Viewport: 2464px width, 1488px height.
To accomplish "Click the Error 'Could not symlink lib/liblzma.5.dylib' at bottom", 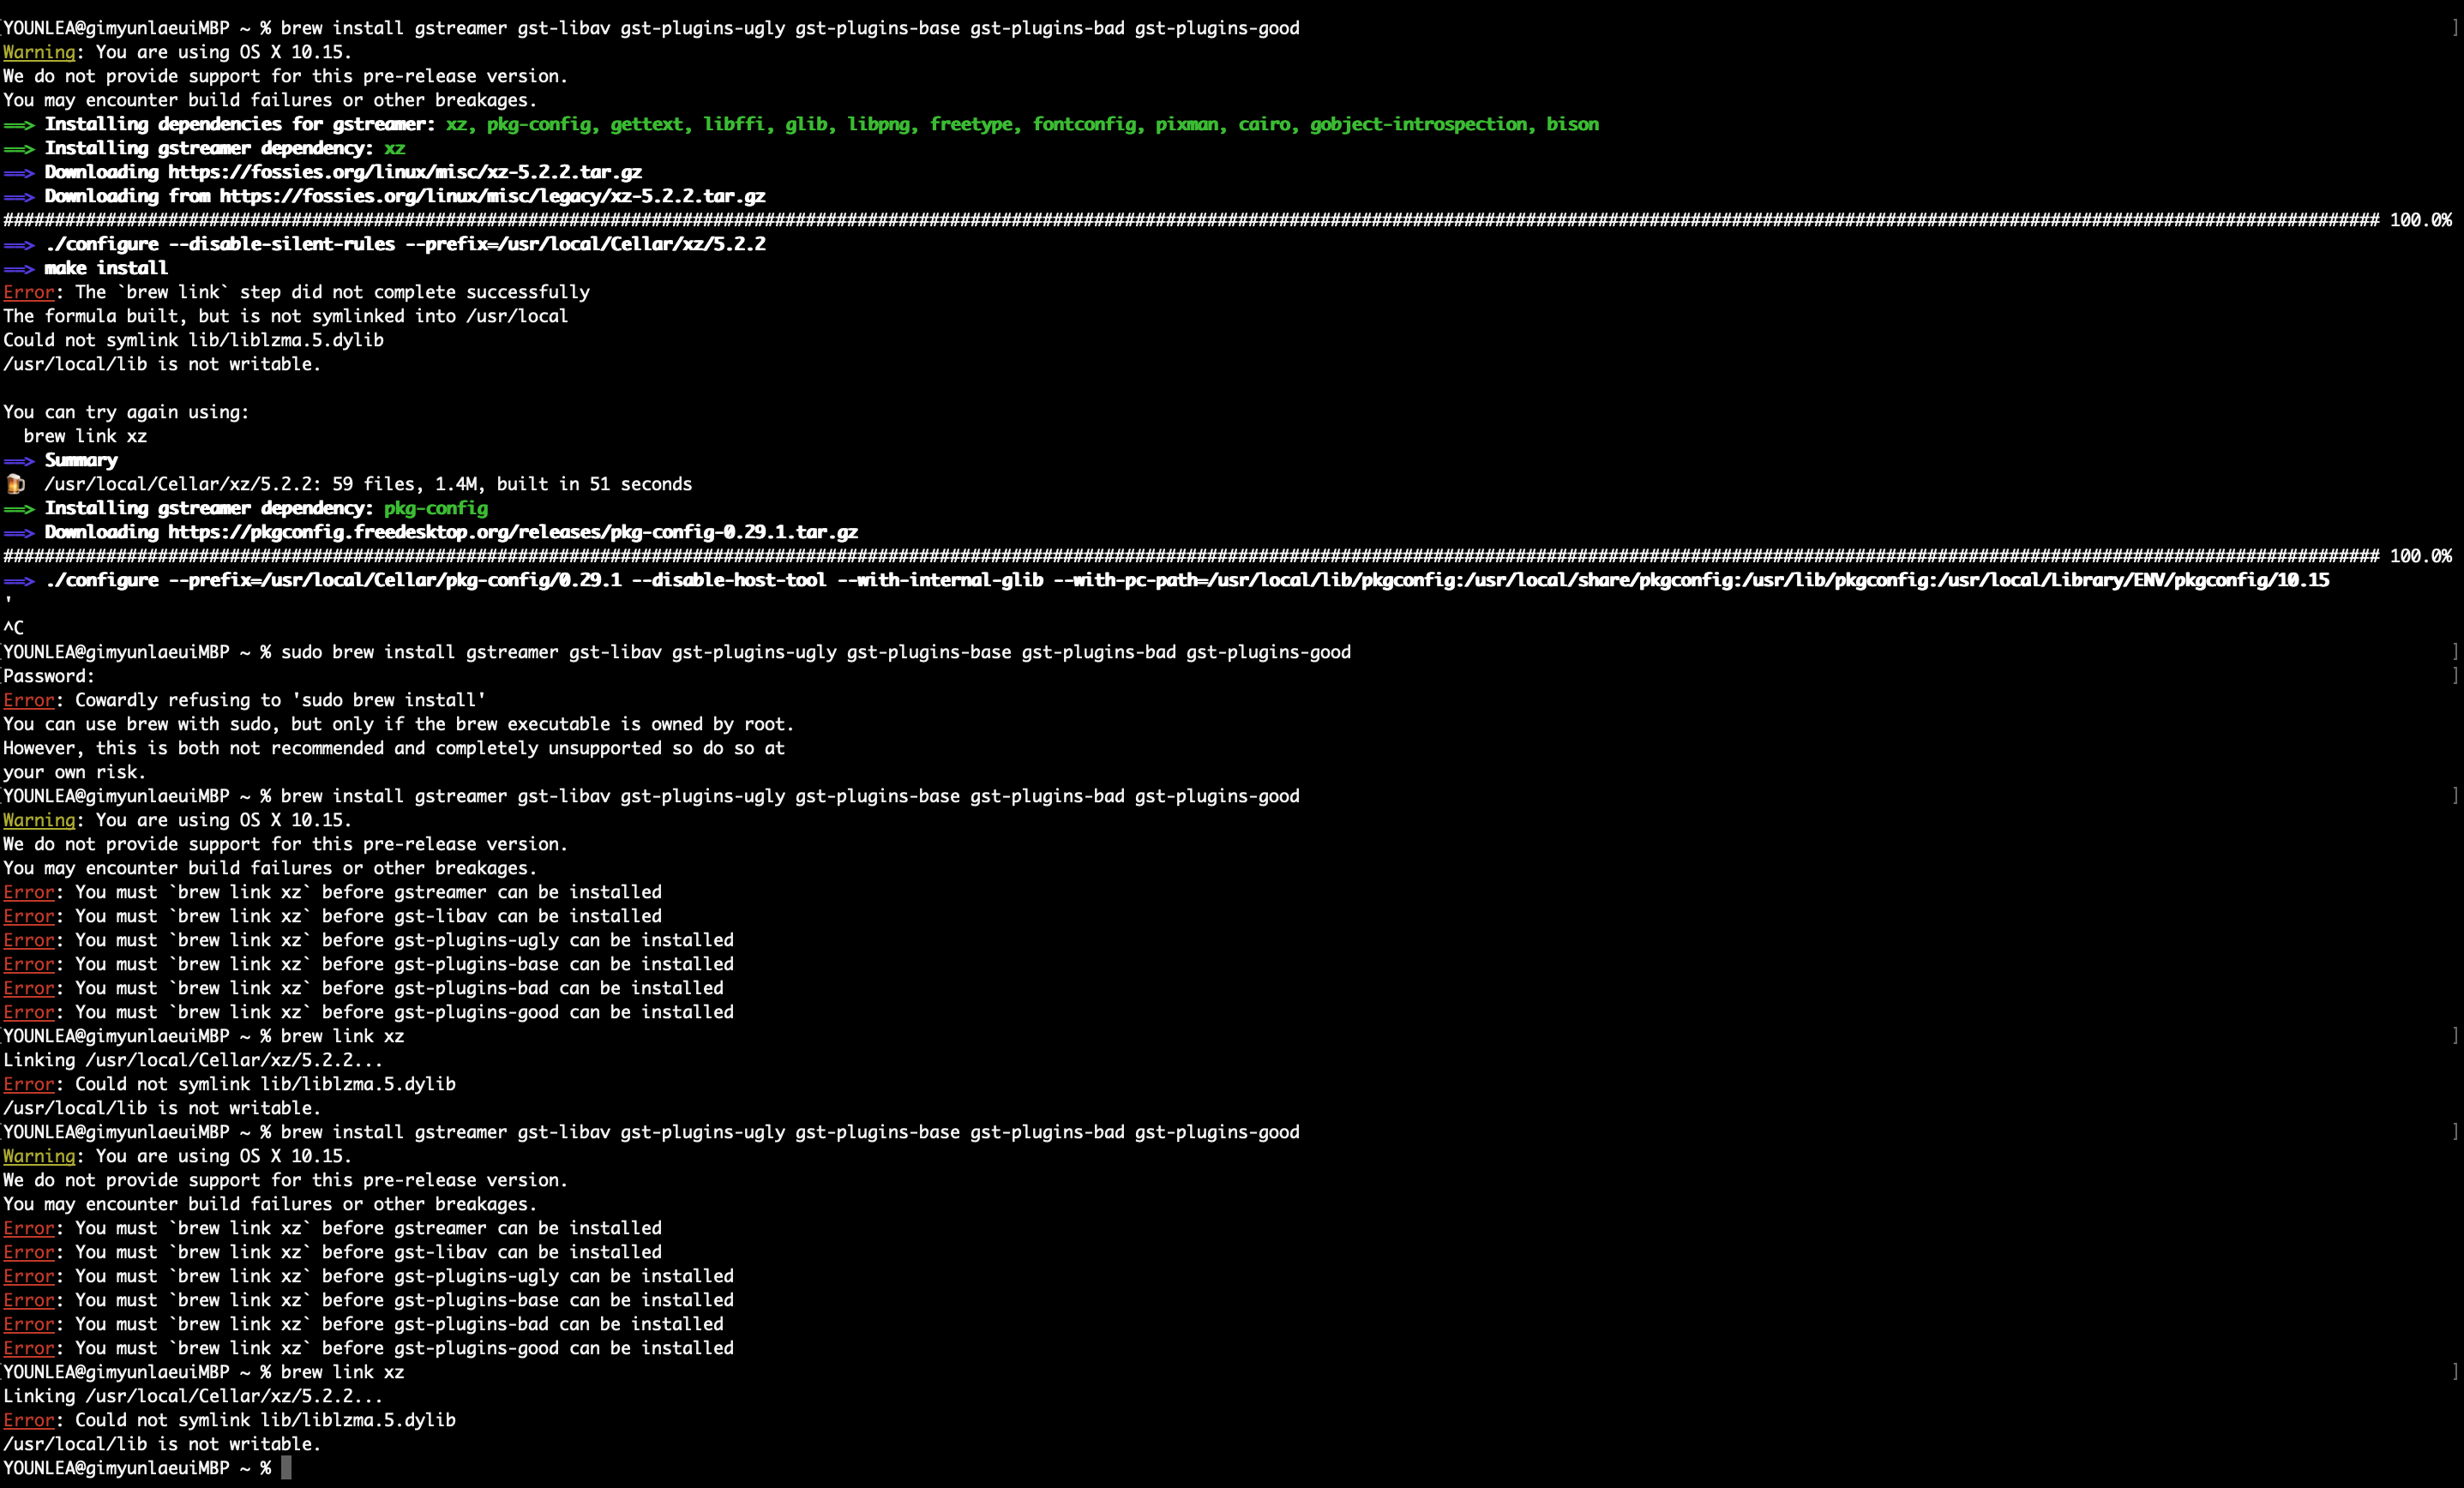I will [229, 1420].
